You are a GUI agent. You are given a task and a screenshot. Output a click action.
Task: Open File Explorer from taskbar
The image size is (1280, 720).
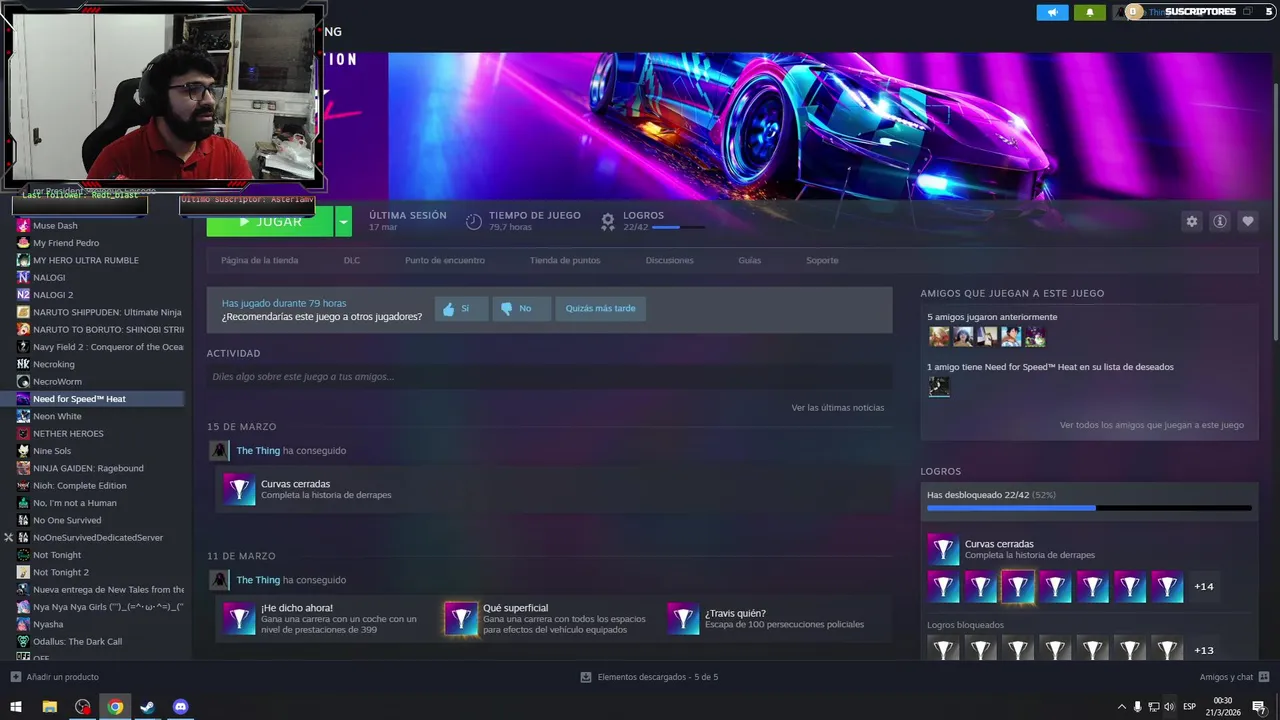tap(49, 707)
